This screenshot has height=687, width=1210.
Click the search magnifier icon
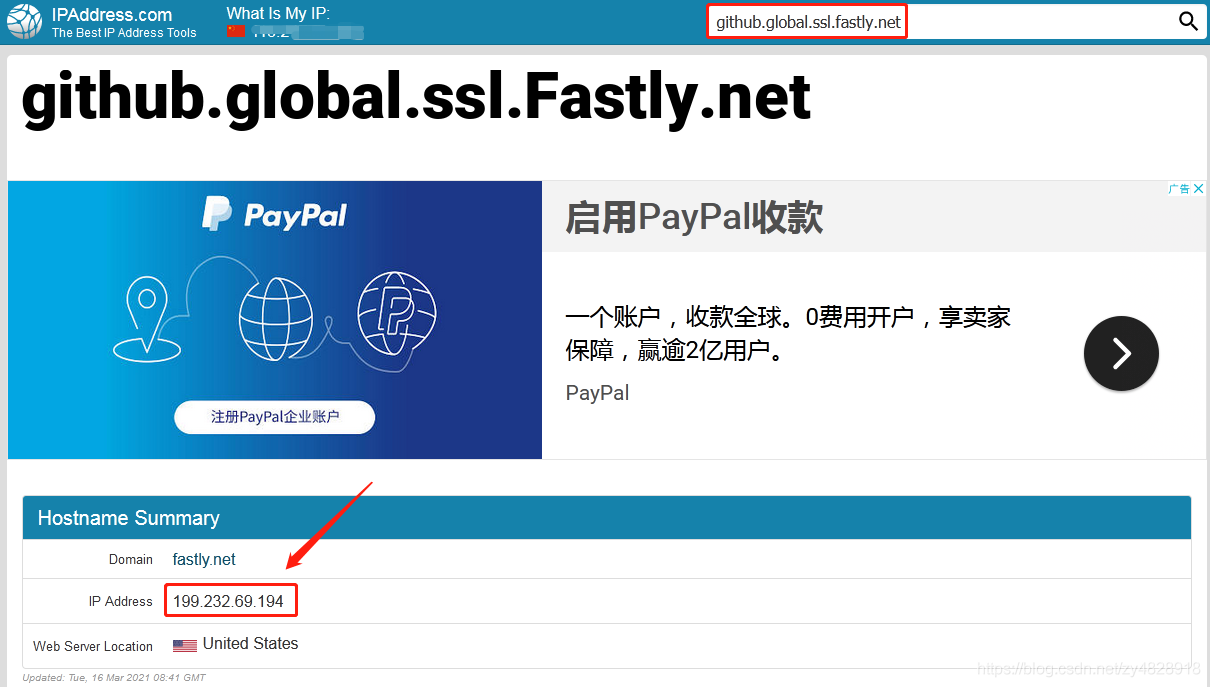point(1188,21)
